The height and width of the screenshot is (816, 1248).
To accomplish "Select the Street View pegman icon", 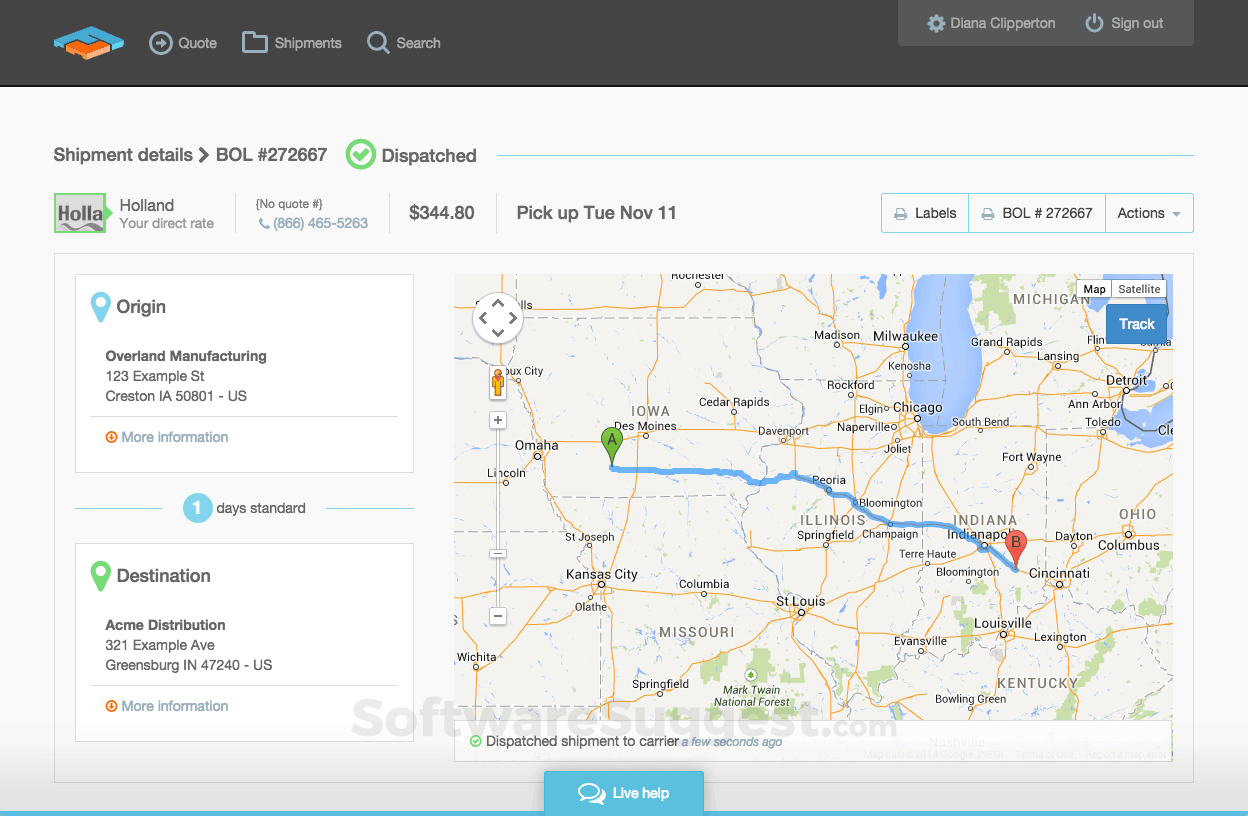I will (497, 382).
